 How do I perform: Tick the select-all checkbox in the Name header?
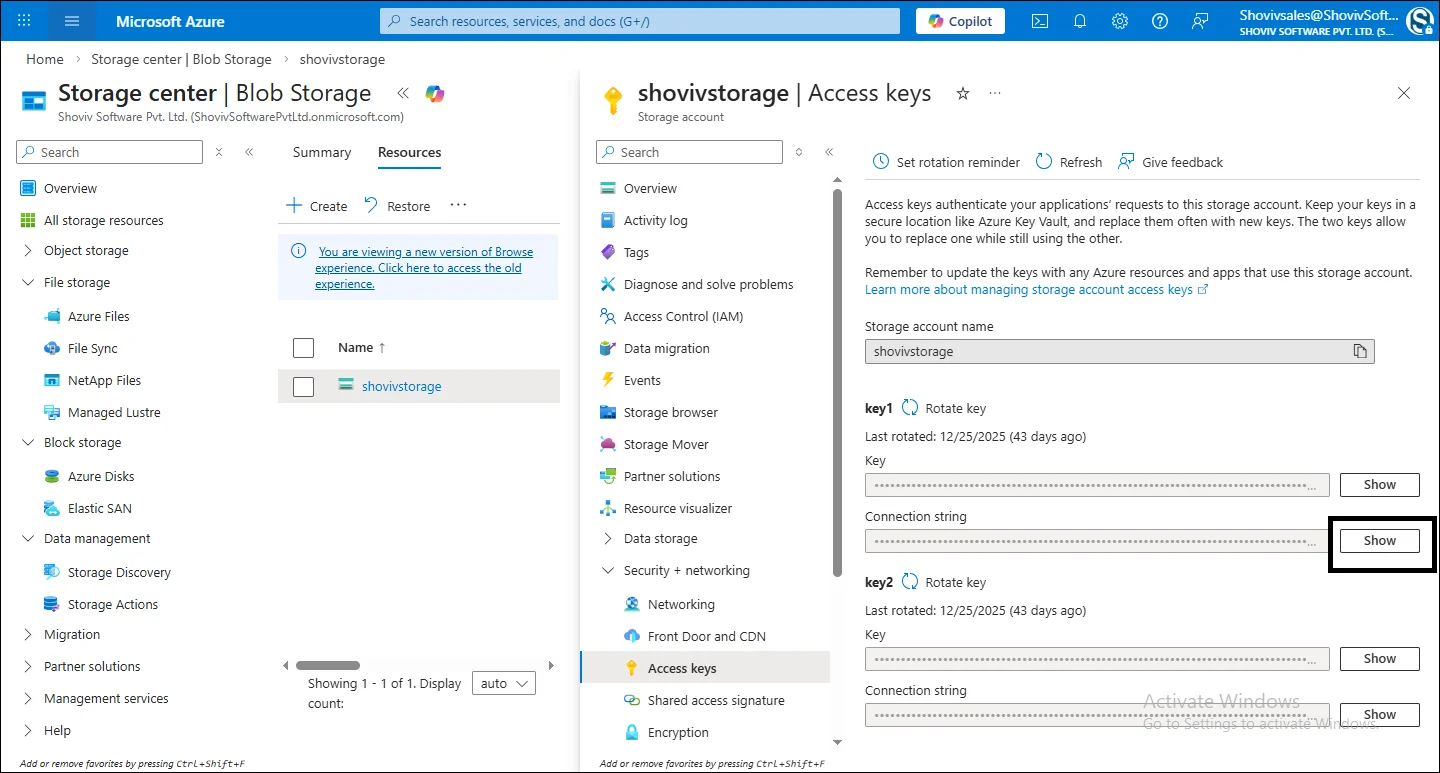[x=303, y=348]
